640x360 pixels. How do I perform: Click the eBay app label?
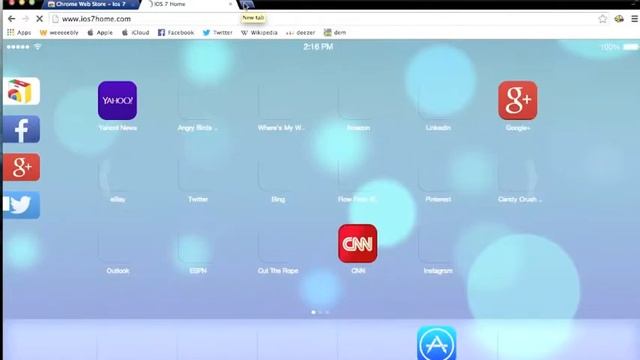(x=118, y=199)
